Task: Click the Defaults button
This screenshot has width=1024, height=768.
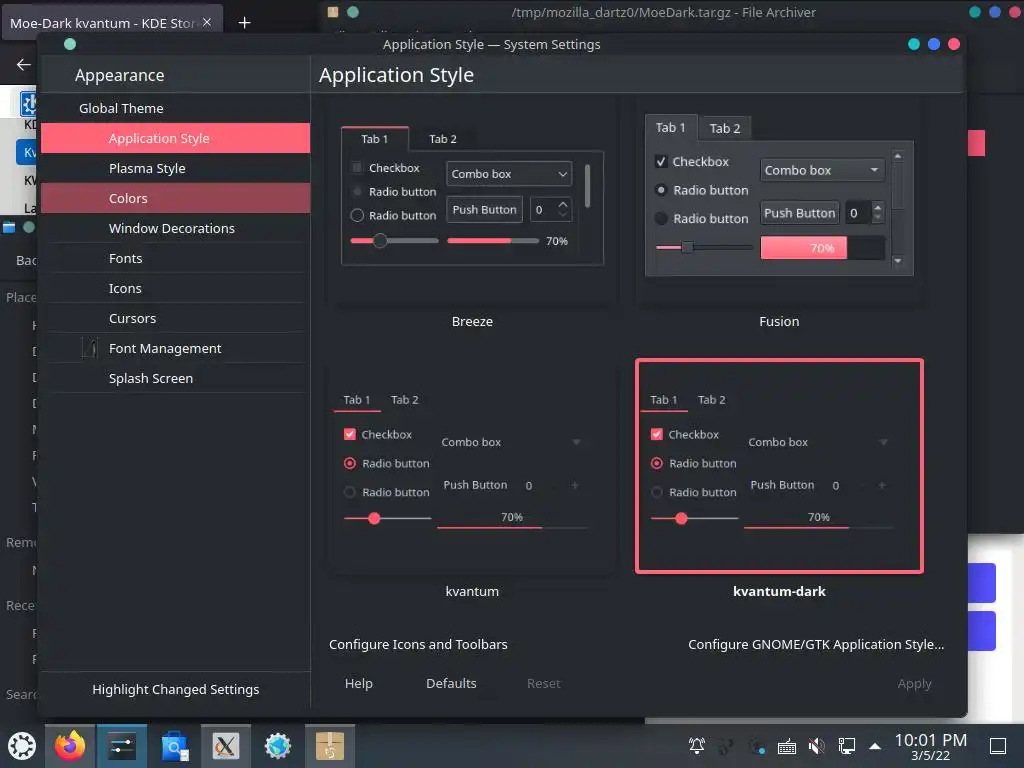Action: point(451,684)
